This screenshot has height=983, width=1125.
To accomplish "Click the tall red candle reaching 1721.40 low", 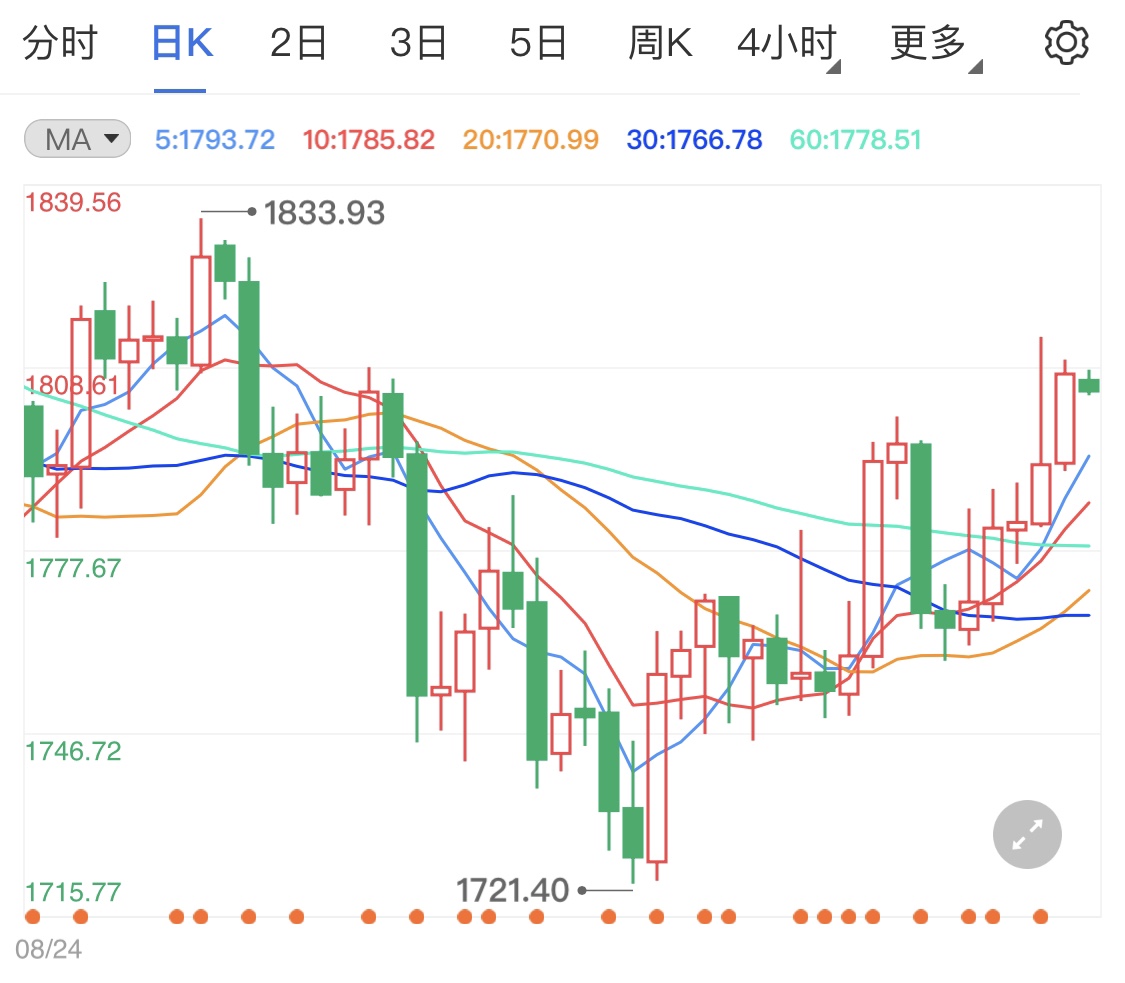I will click(x=656, y=767).
